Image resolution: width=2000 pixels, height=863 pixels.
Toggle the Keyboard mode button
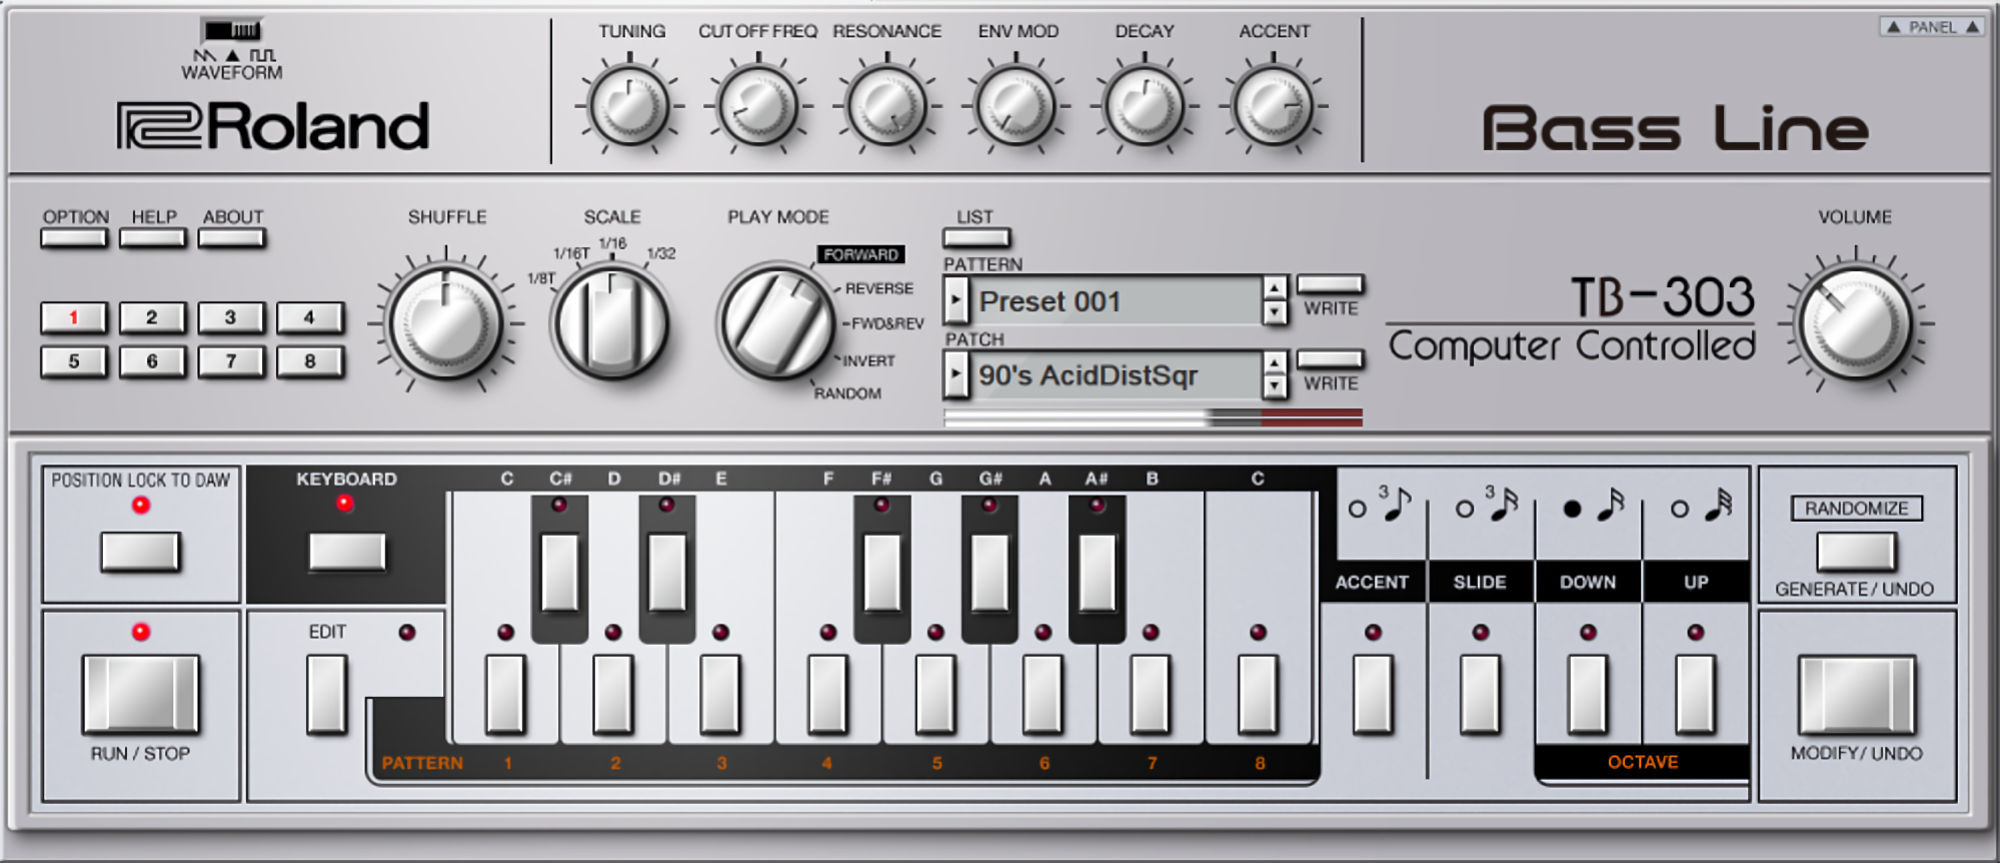tap(346, 551)
